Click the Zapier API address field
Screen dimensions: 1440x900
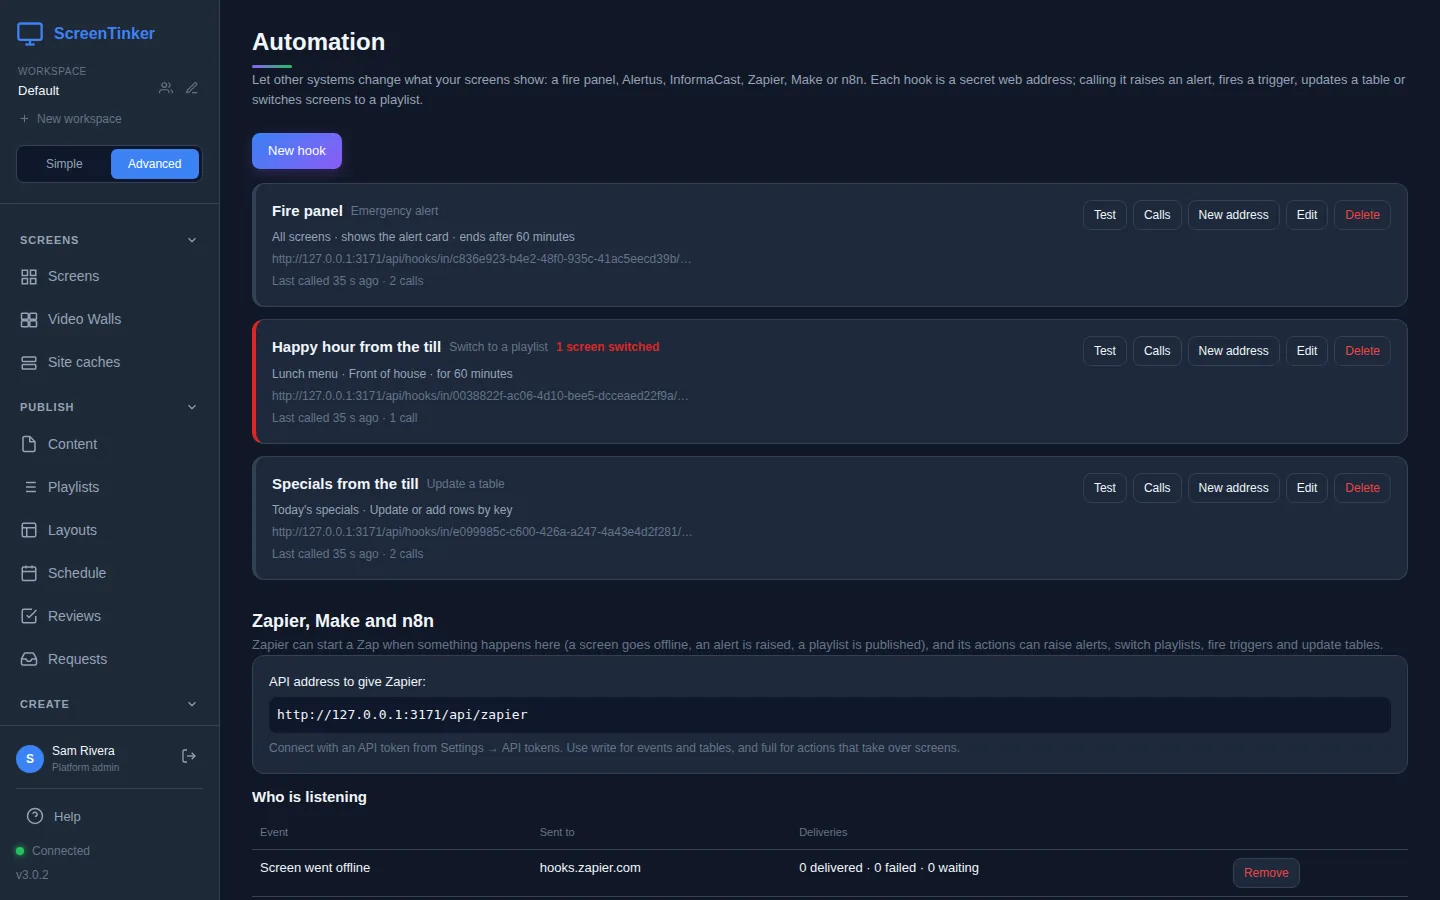[830, 715]
